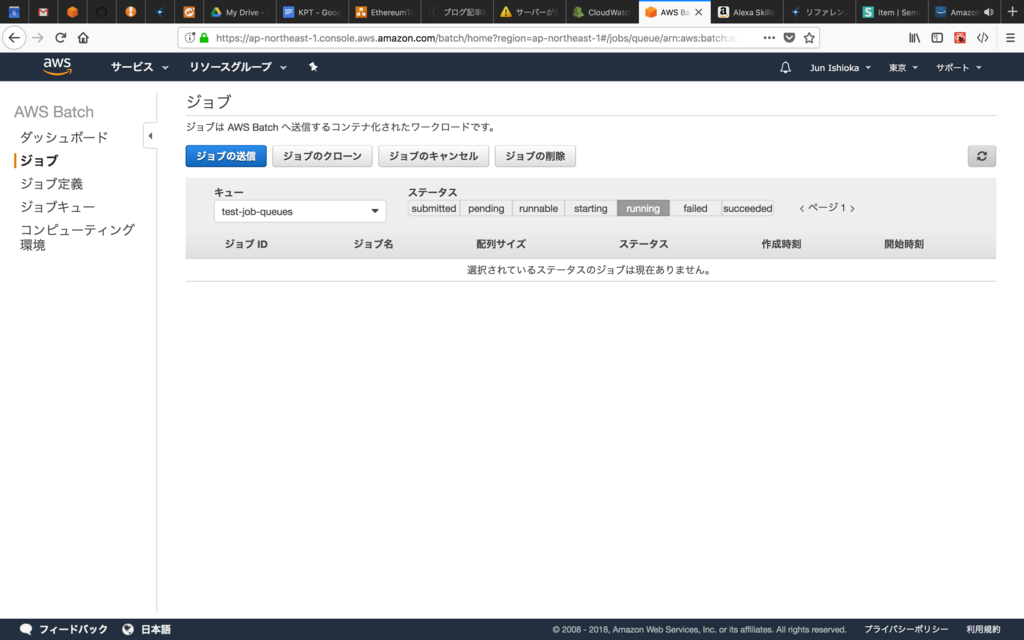Open the browser library icon
The width and height of the screenshot is (1024, 640).
click(914, 38)
